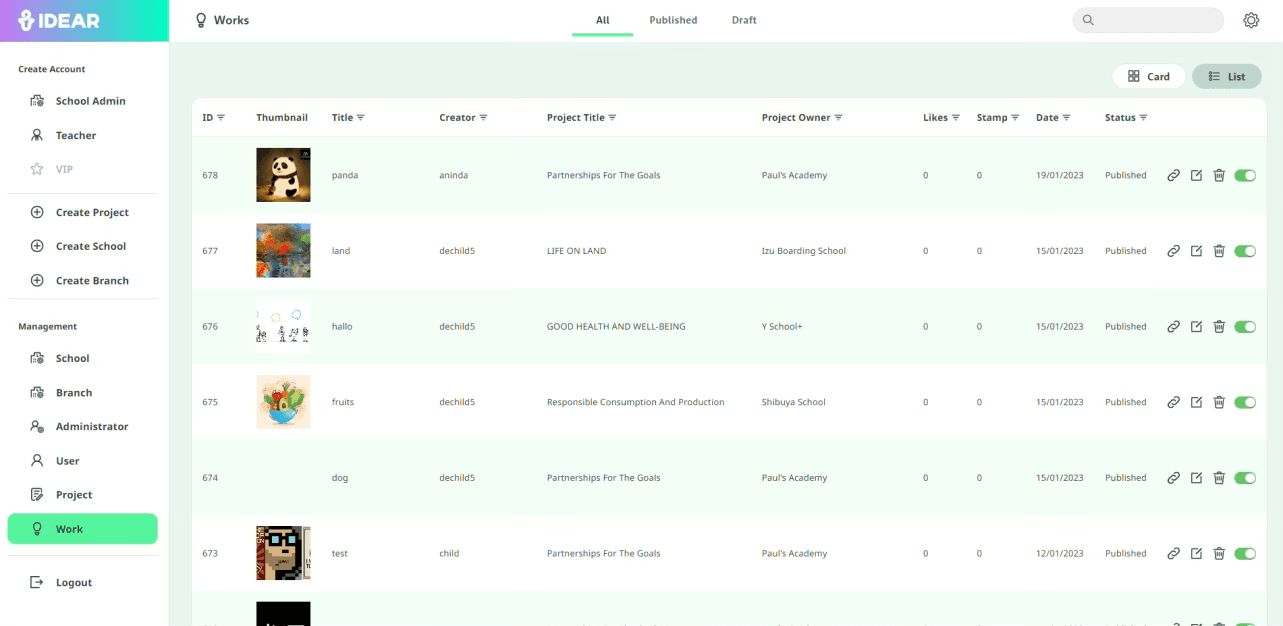Viewport: 1283px width, 626px height.
Task: Copy link for the land work
Action: pyautogui.click(x=1174, y=251)
